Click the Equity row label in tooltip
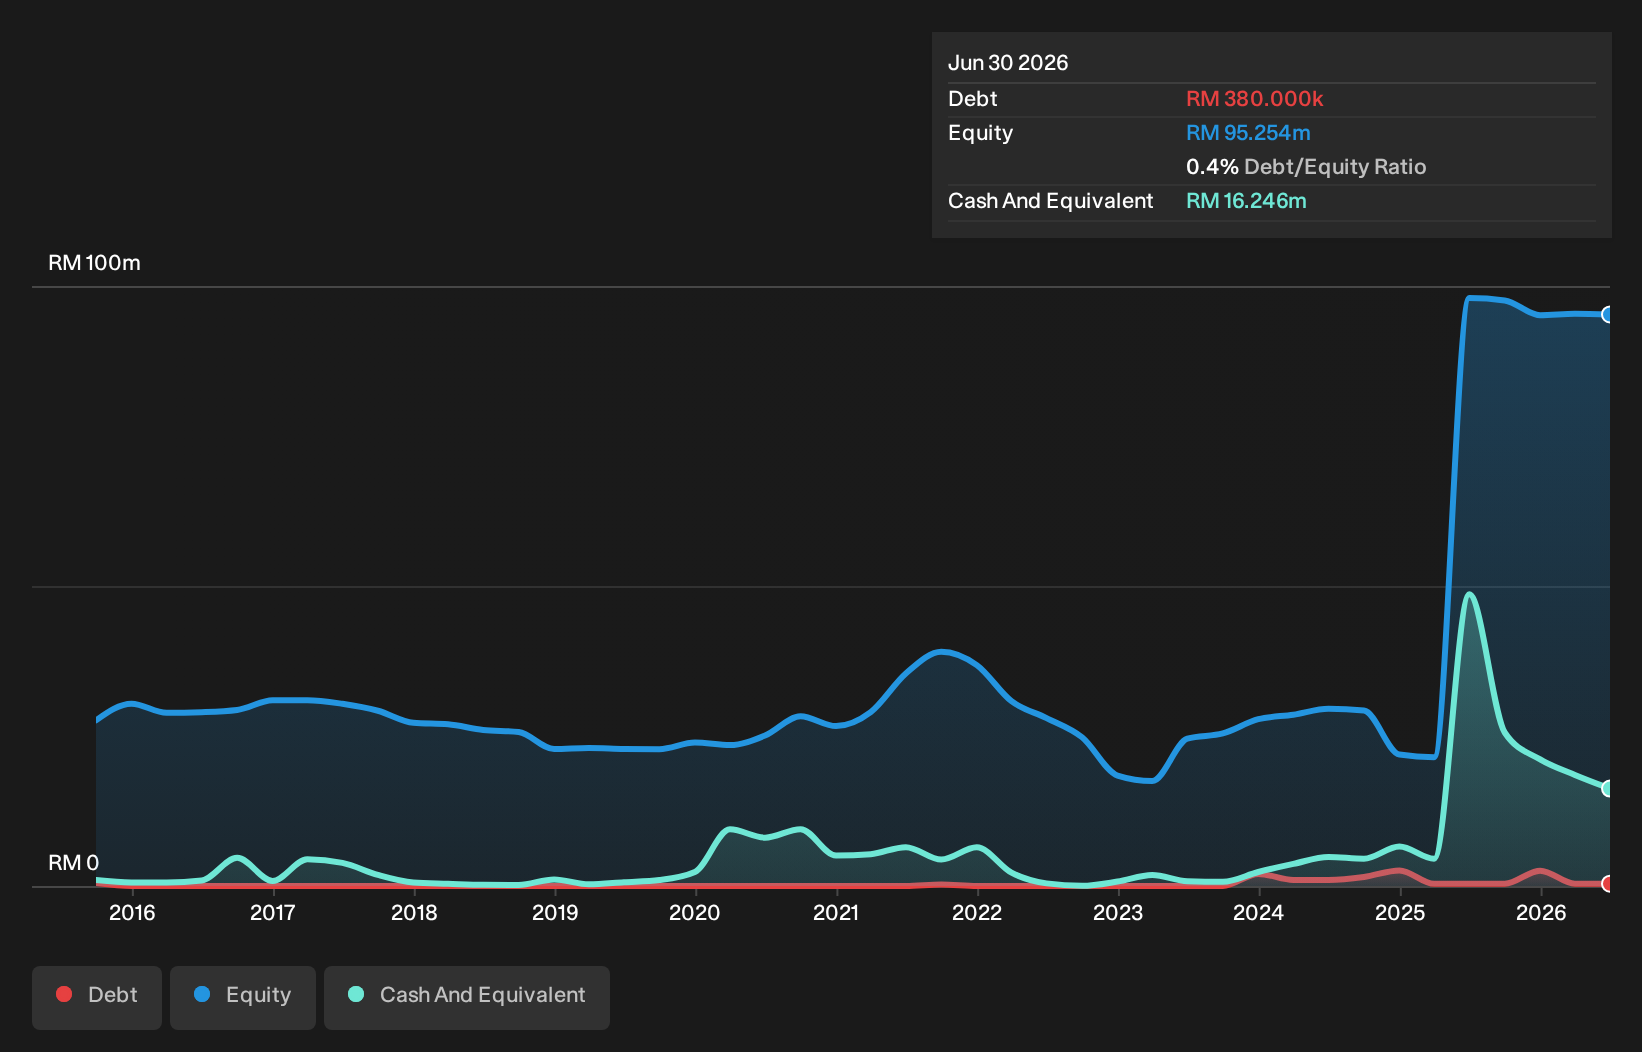Image resolution: width=1642 pixels, height=1052 pixels. [x=981, y=133]
